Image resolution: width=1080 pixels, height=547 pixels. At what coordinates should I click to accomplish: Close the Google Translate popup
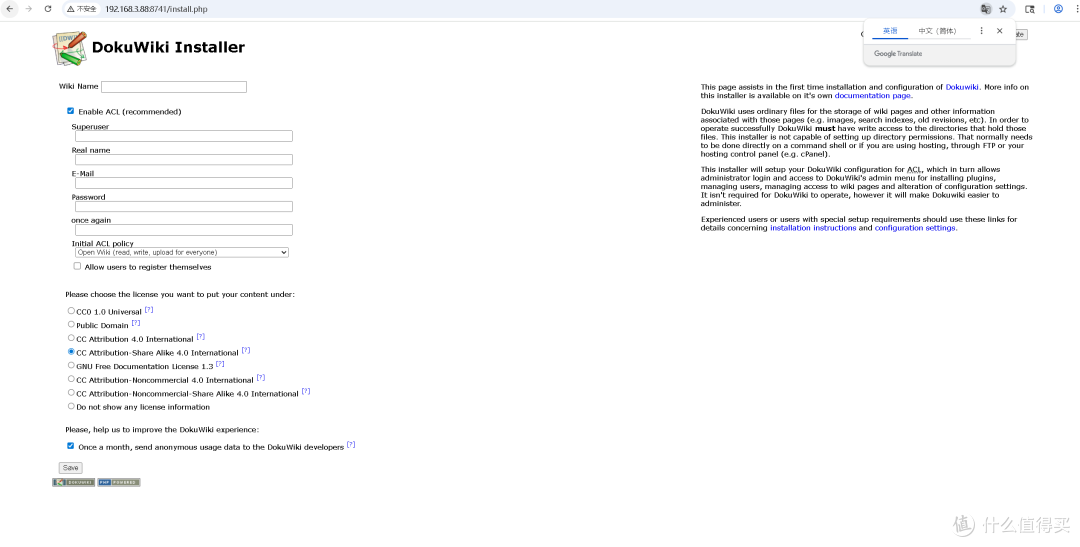pyautogui.click(x=999, y=31)
